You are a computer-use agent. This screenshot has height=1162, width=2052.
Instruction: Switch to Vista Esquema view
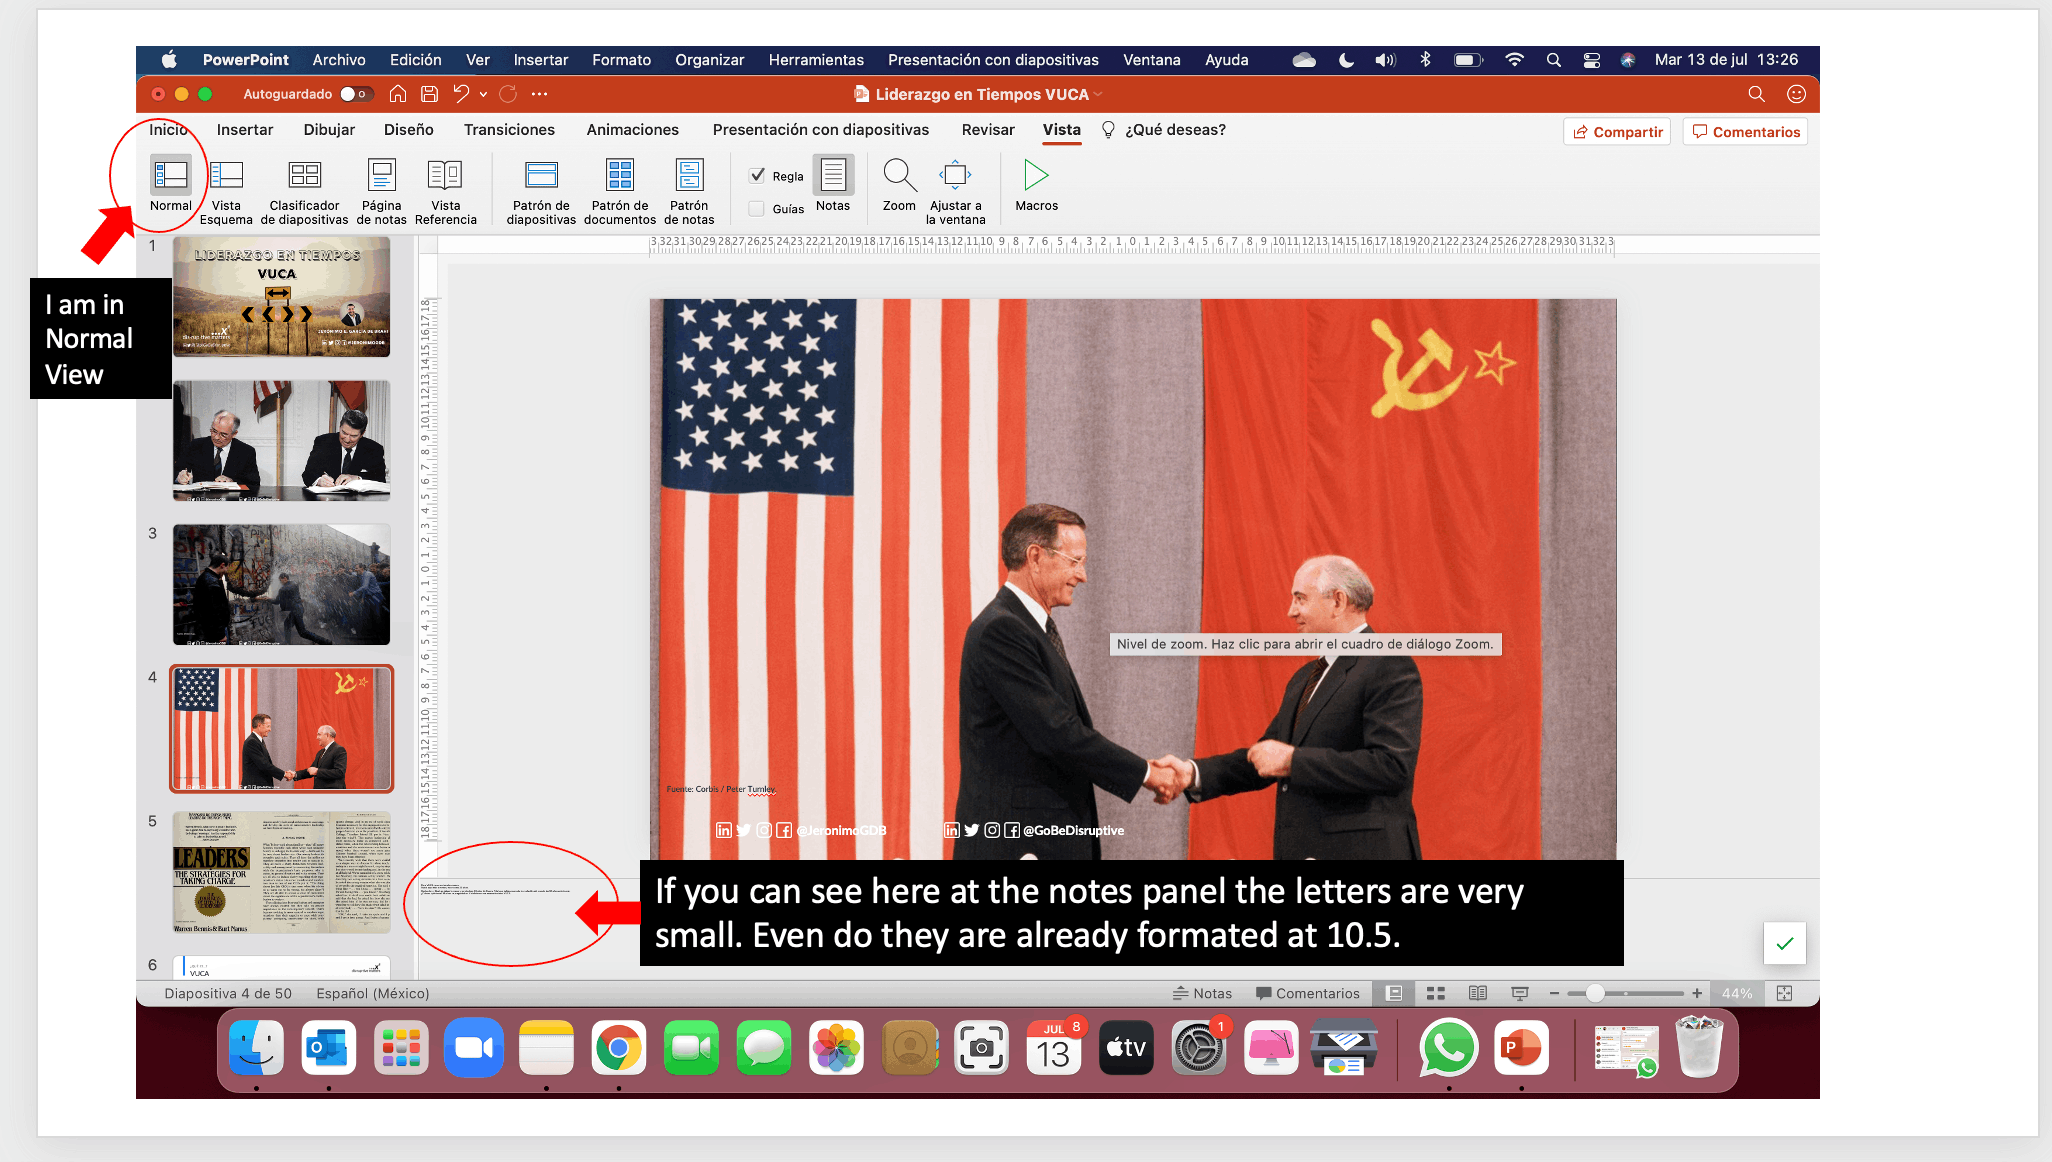tap(226, 190)
